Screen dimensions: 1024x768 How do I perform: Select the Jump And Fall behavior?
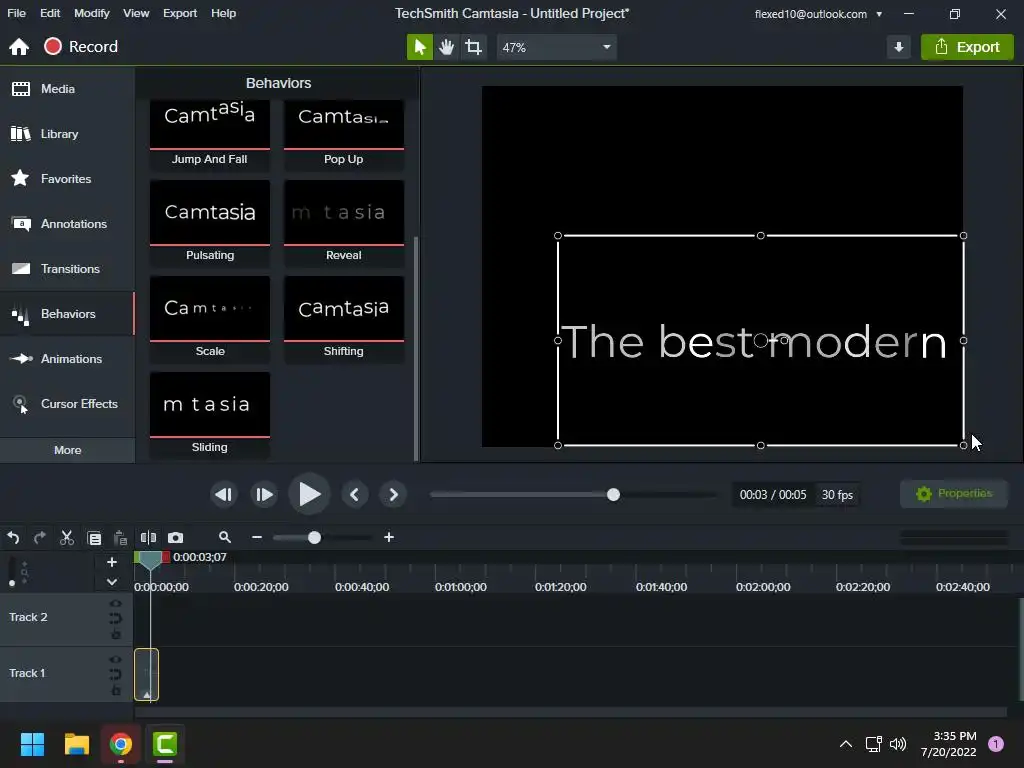click(x=210, y=135)
